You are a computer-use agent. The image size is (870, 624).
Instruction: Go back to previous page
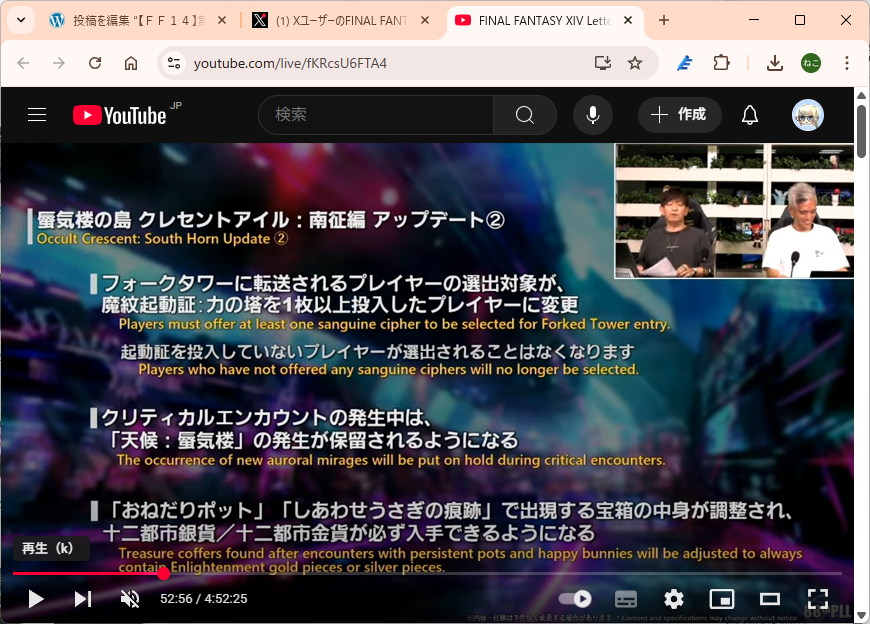click(23, 63)
